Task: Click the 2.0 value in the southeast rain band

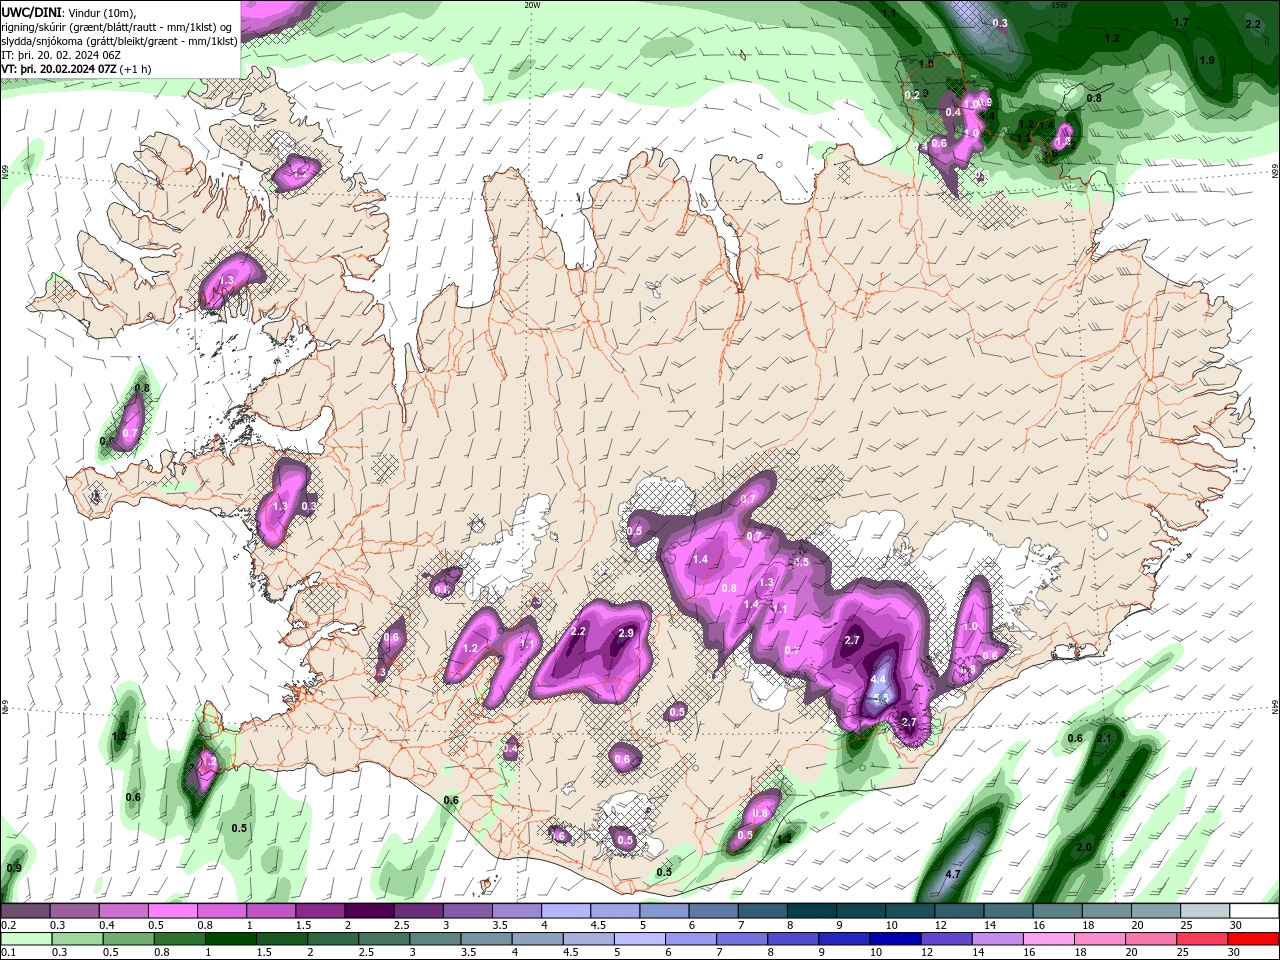Action: pyautogui.click(x=1084, y=847)
